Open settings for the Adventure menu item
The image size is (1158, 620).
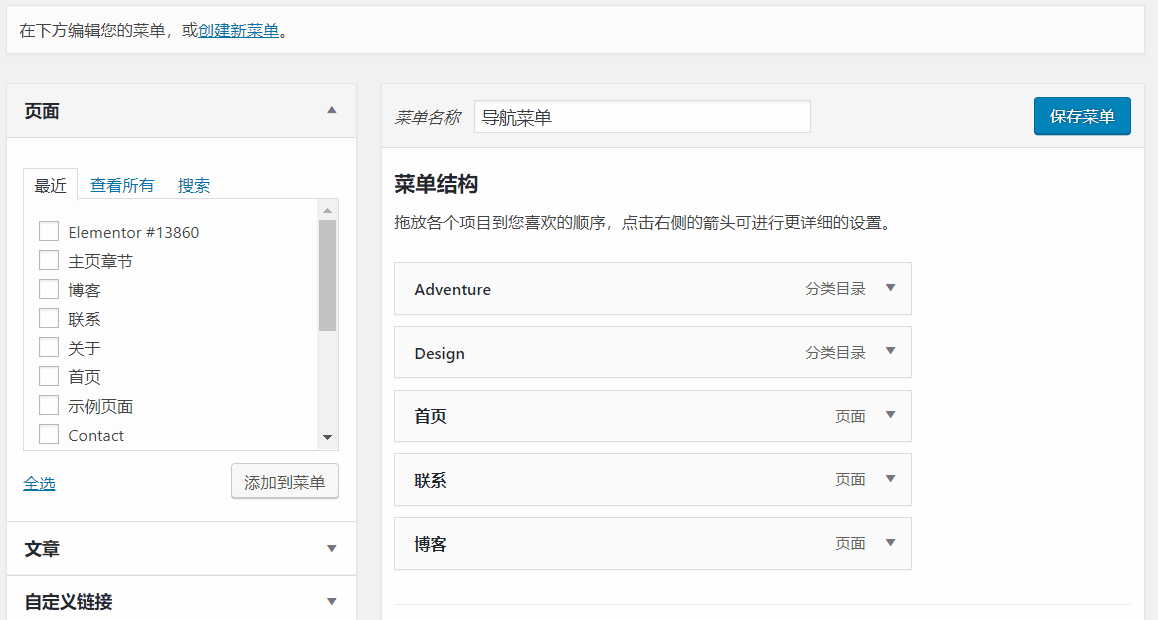click(x=890, y=288)
